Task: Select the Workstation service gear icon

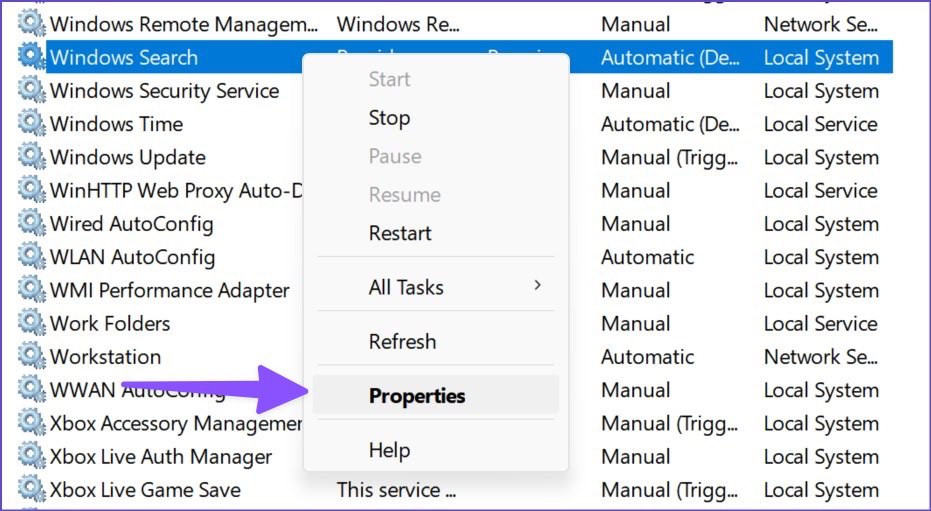Action: (x=31, y=356)
